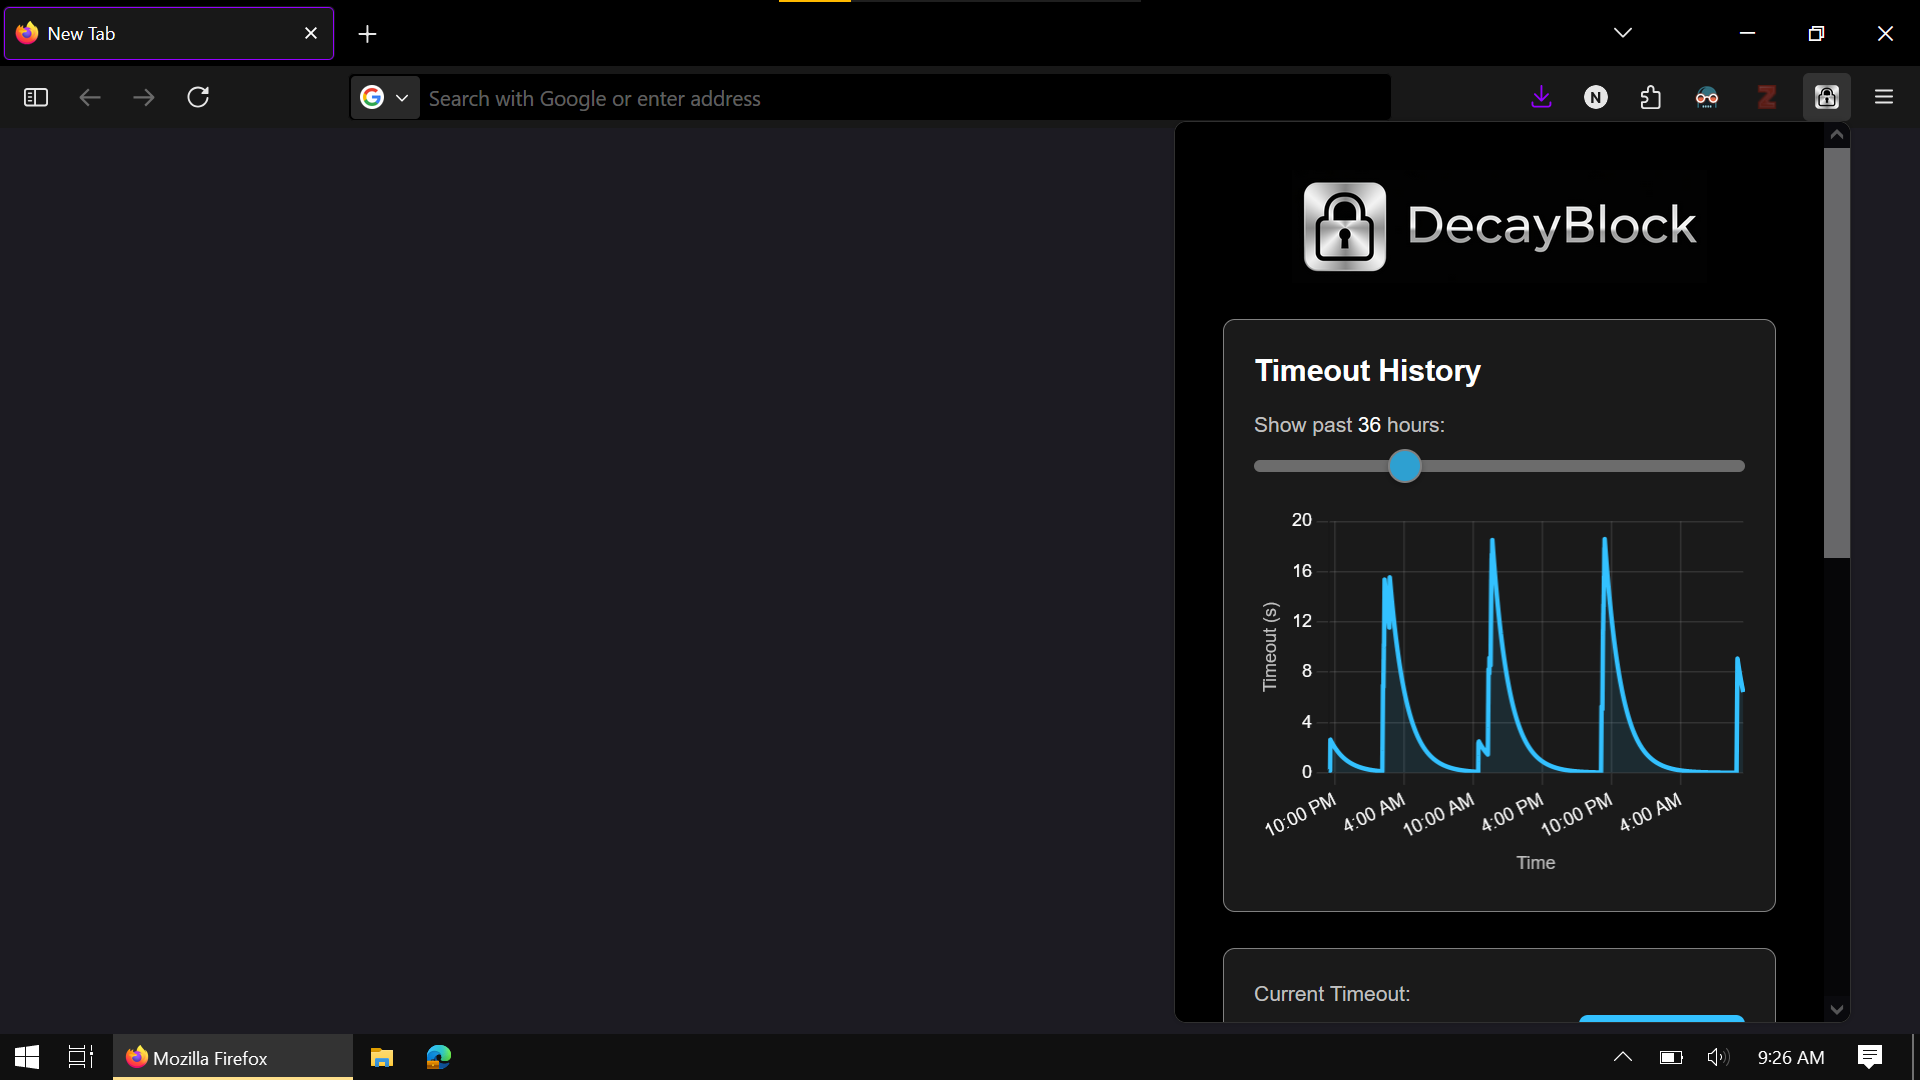Focus the Search with Google address bar

[x=900, y=98]
